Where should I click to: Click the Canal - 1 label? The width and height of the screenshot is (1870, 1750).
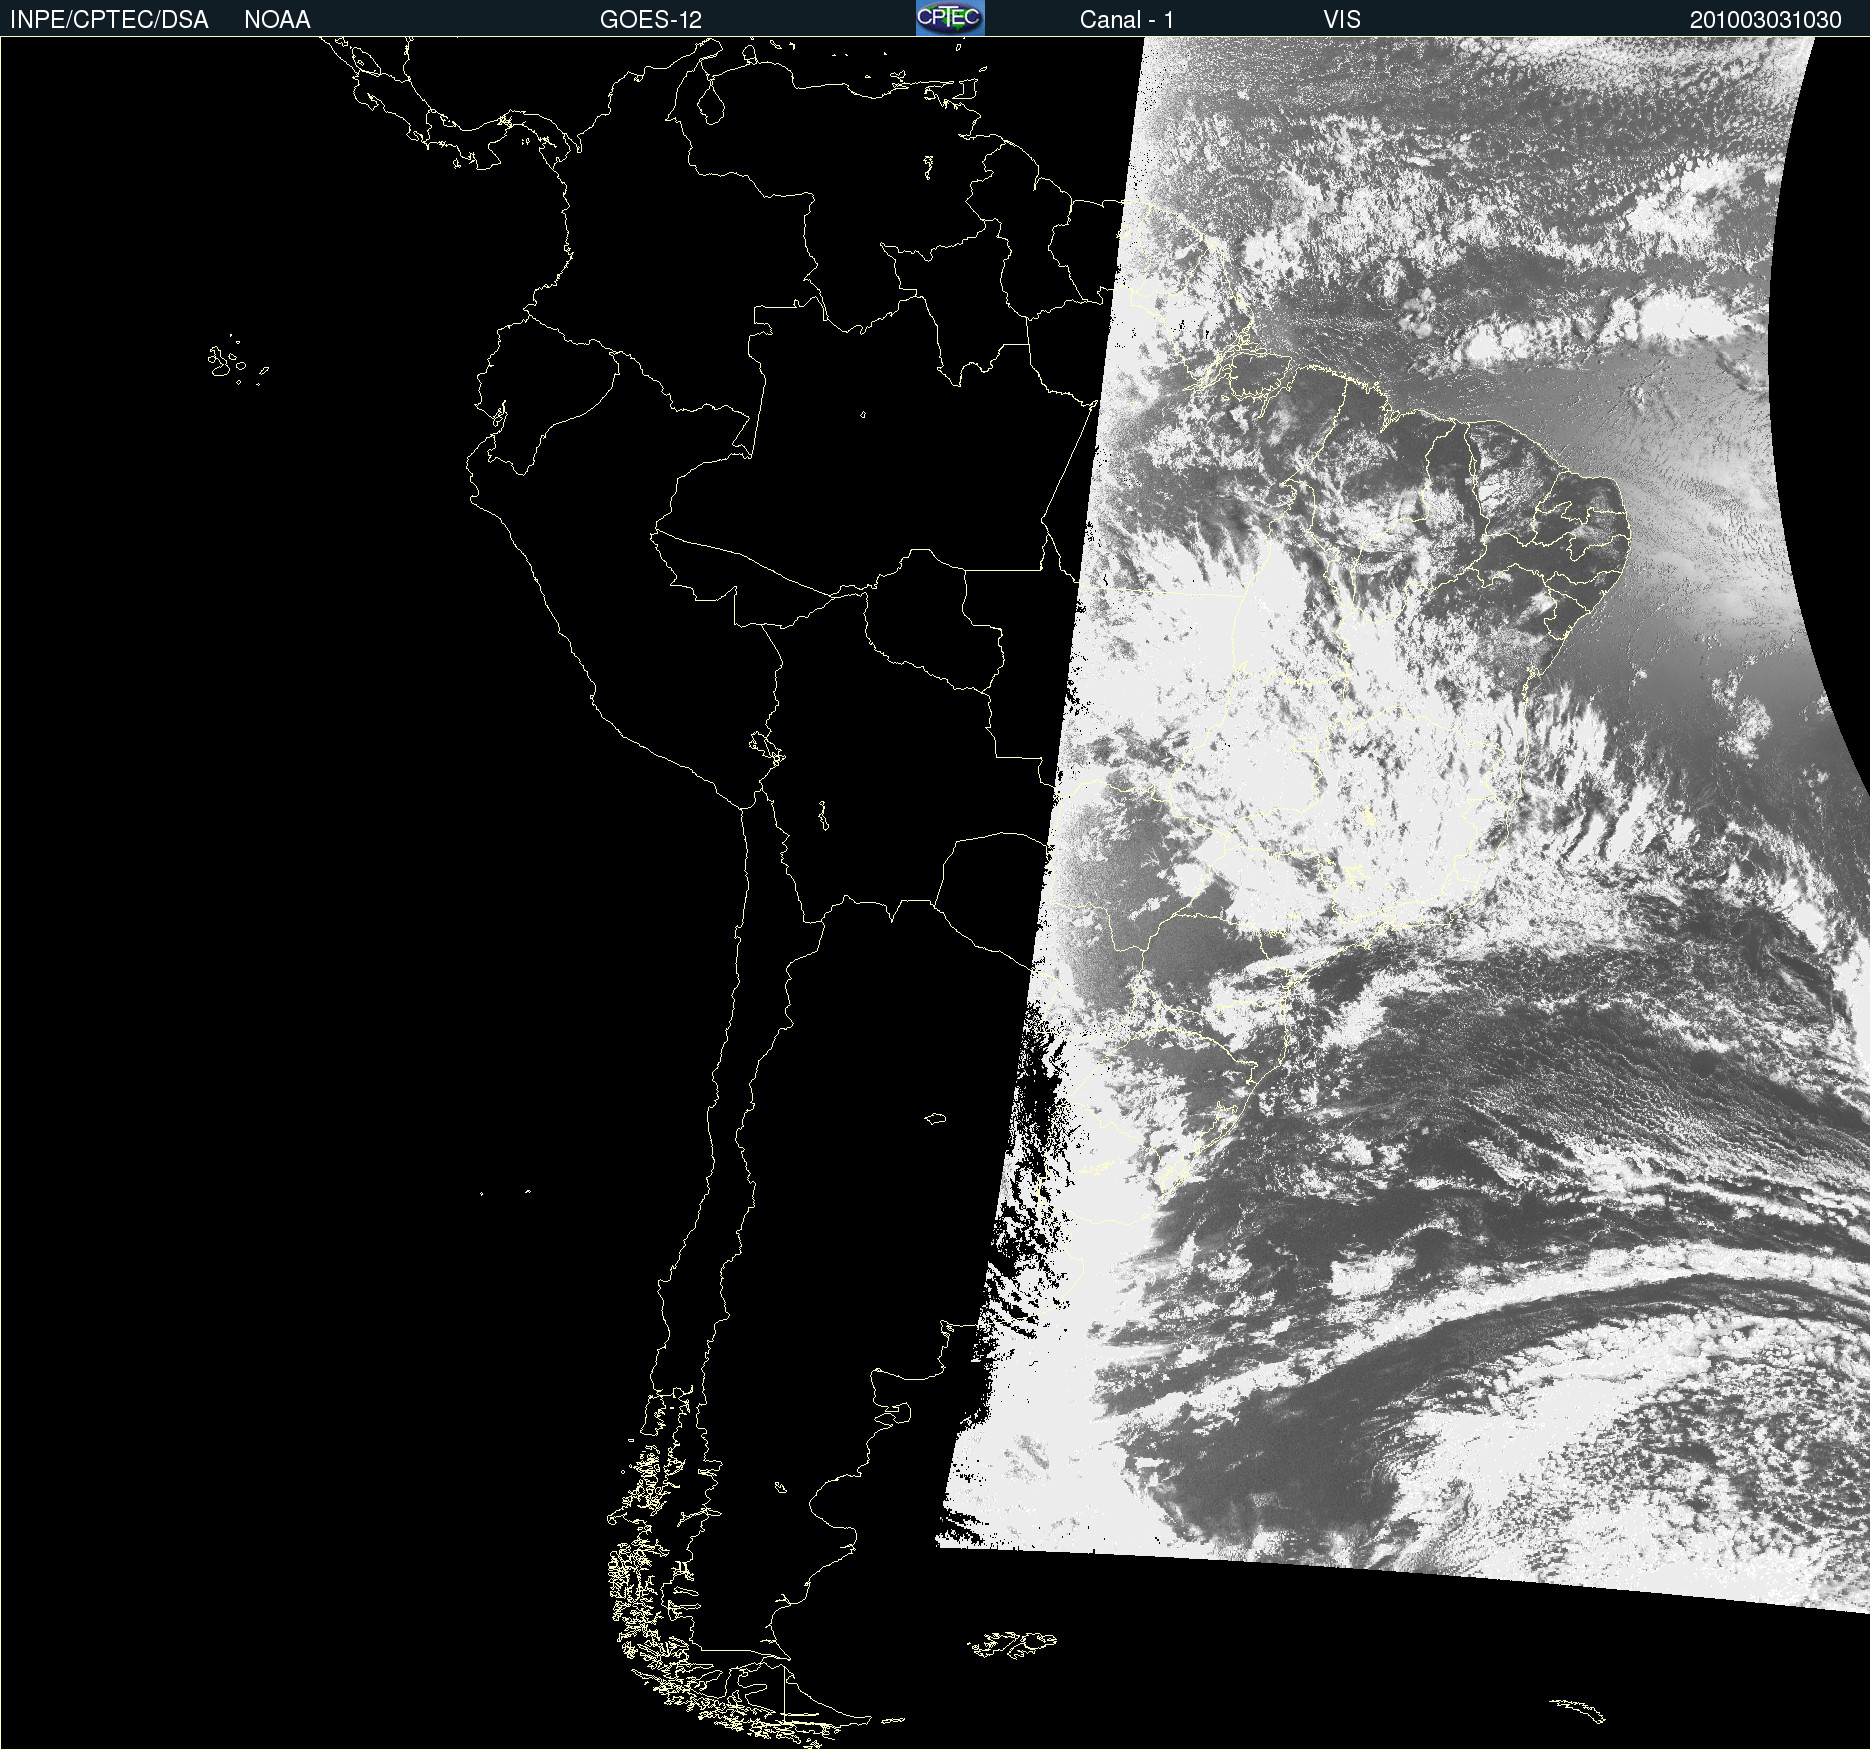1127,20
